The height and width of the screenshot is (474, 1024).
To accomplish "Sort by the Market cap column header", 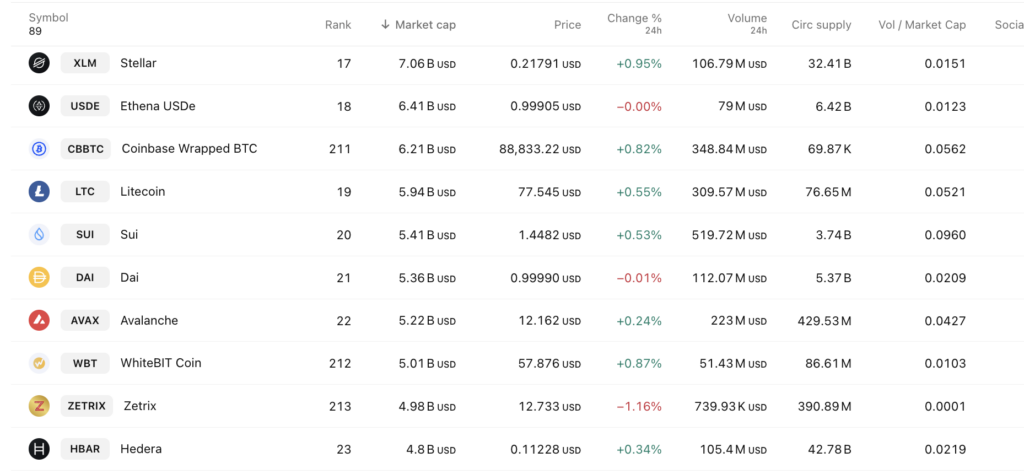I will (425, 25).
